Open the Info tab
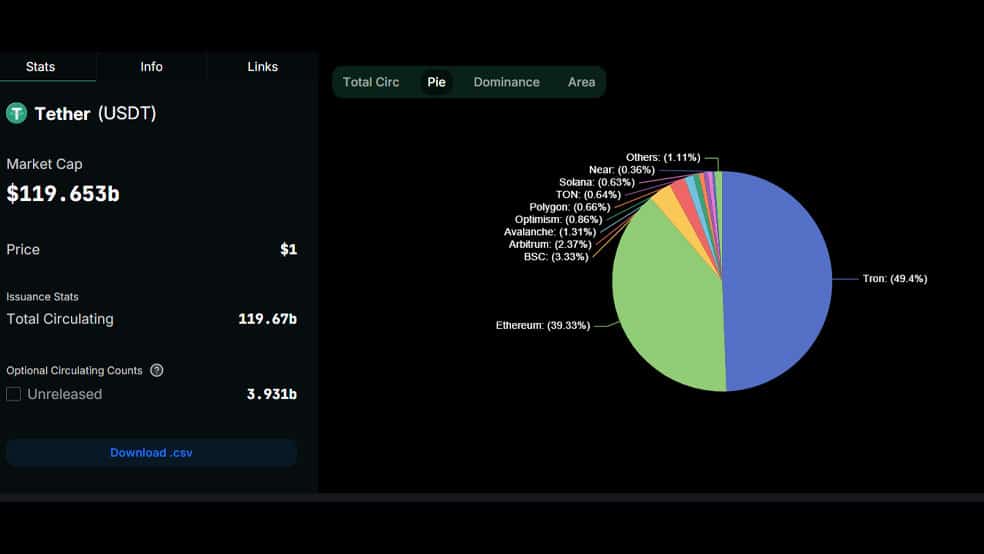The width and height of the screenshot is (984, 554). [151, 67]
